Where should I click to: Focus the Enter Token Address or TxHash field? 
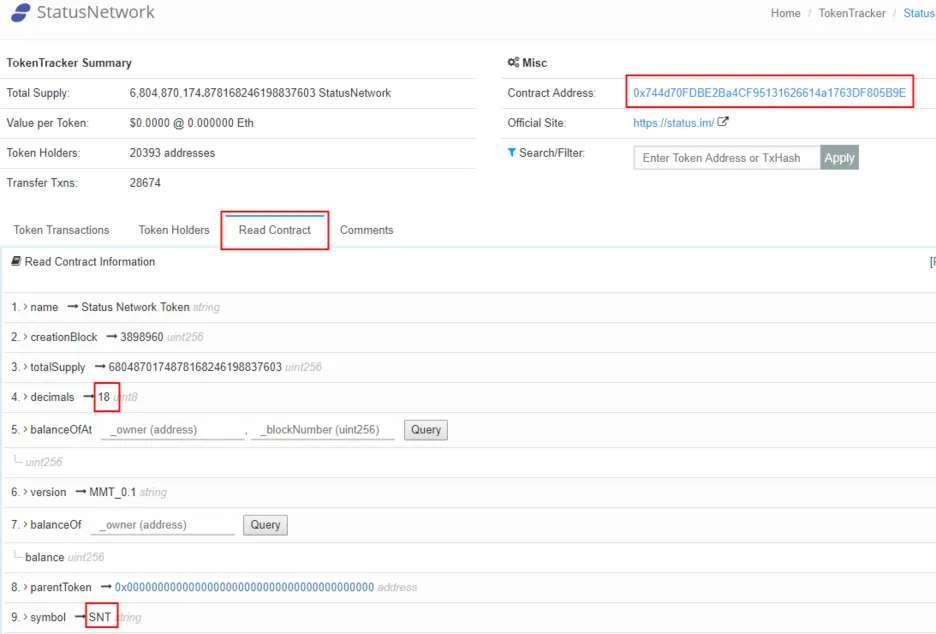pyautogui.click(x=726, y=158)
